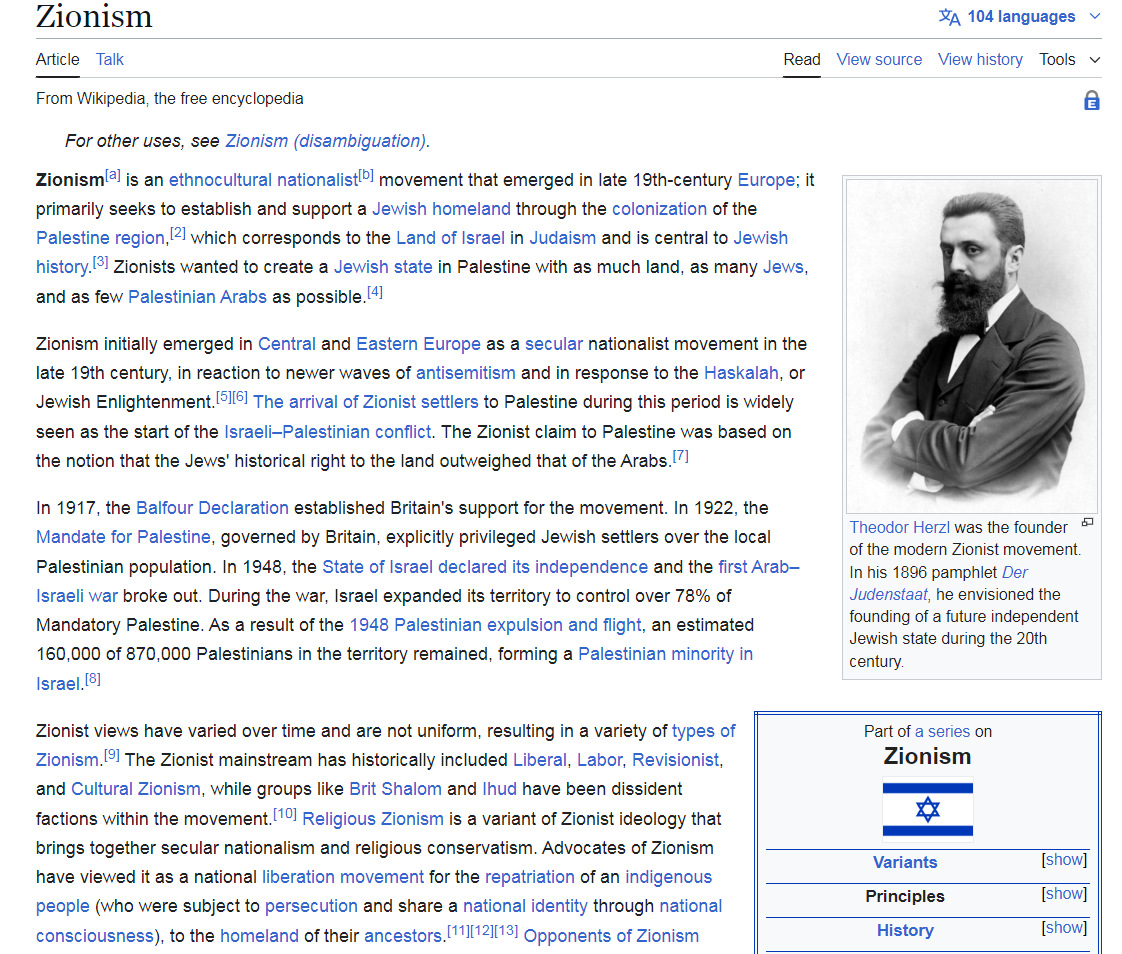Open the Zionism (disambiguation) link

(x=326, y=141)
